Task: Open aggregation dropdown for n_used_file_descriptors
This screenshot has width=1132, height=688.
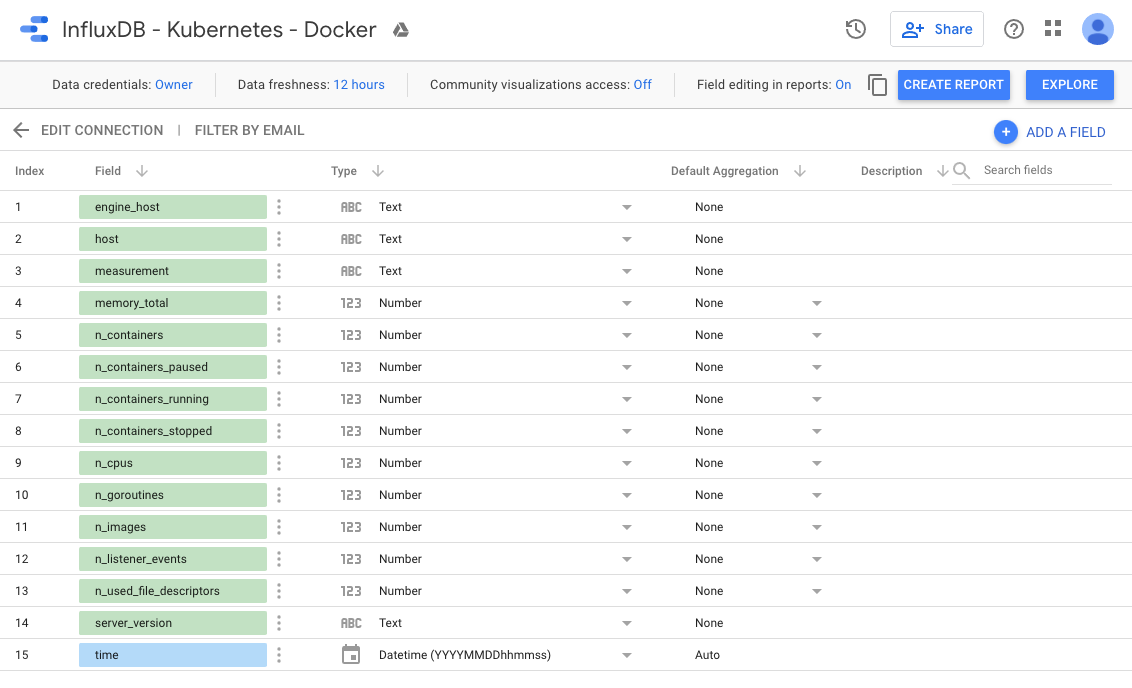Action: tap(817, 591)
